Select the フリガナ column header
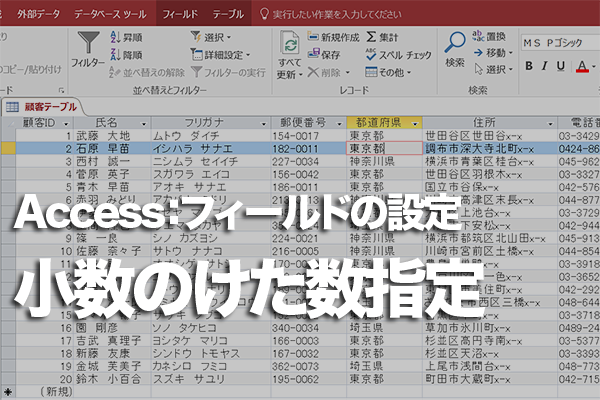The image size is (600, 400). pyautogui.click(x=211, y=123)
